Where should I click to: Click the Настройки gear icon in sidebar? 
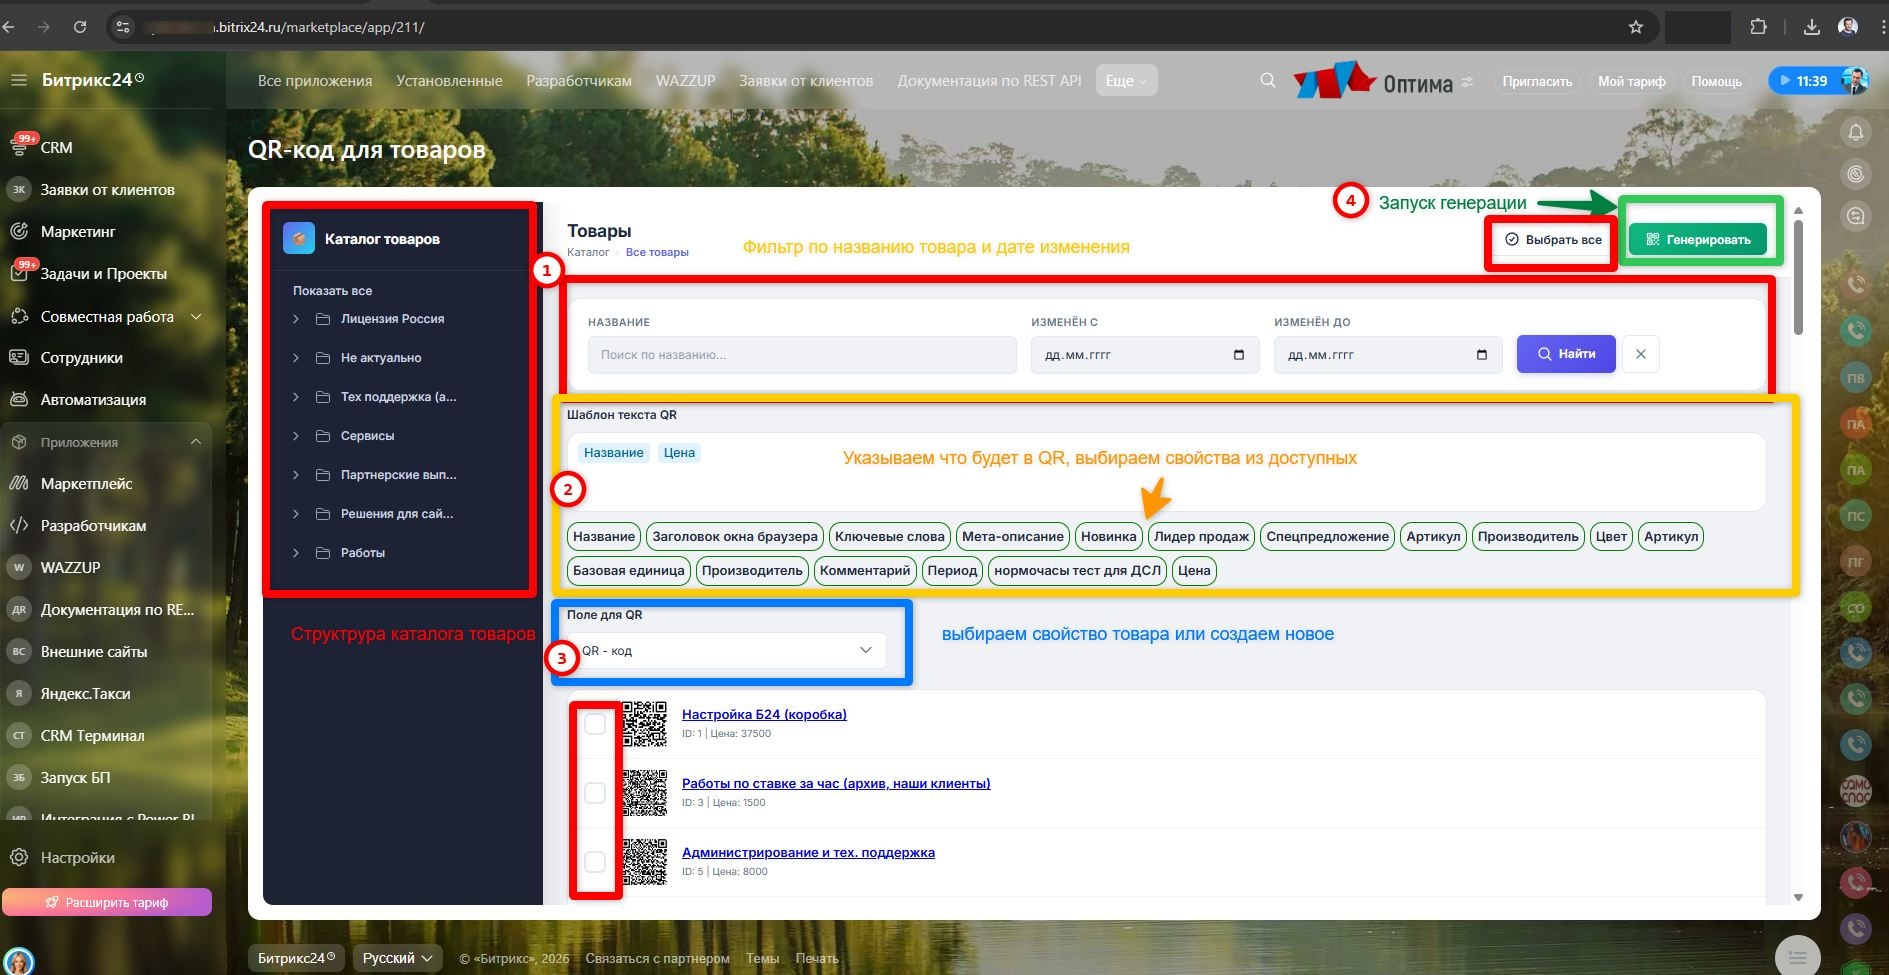(19, 858)
